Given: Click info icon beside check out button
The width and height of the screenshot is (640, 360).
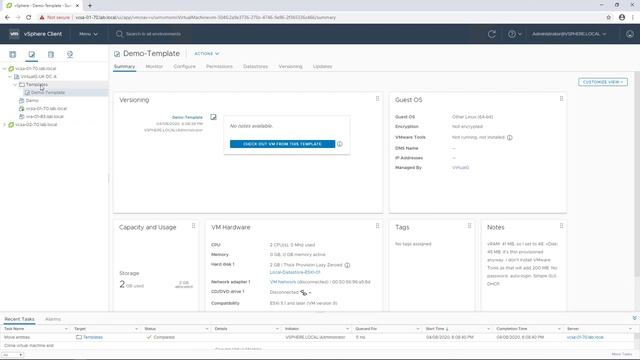Looking at the screenshot, I should [x=340, y=144].
